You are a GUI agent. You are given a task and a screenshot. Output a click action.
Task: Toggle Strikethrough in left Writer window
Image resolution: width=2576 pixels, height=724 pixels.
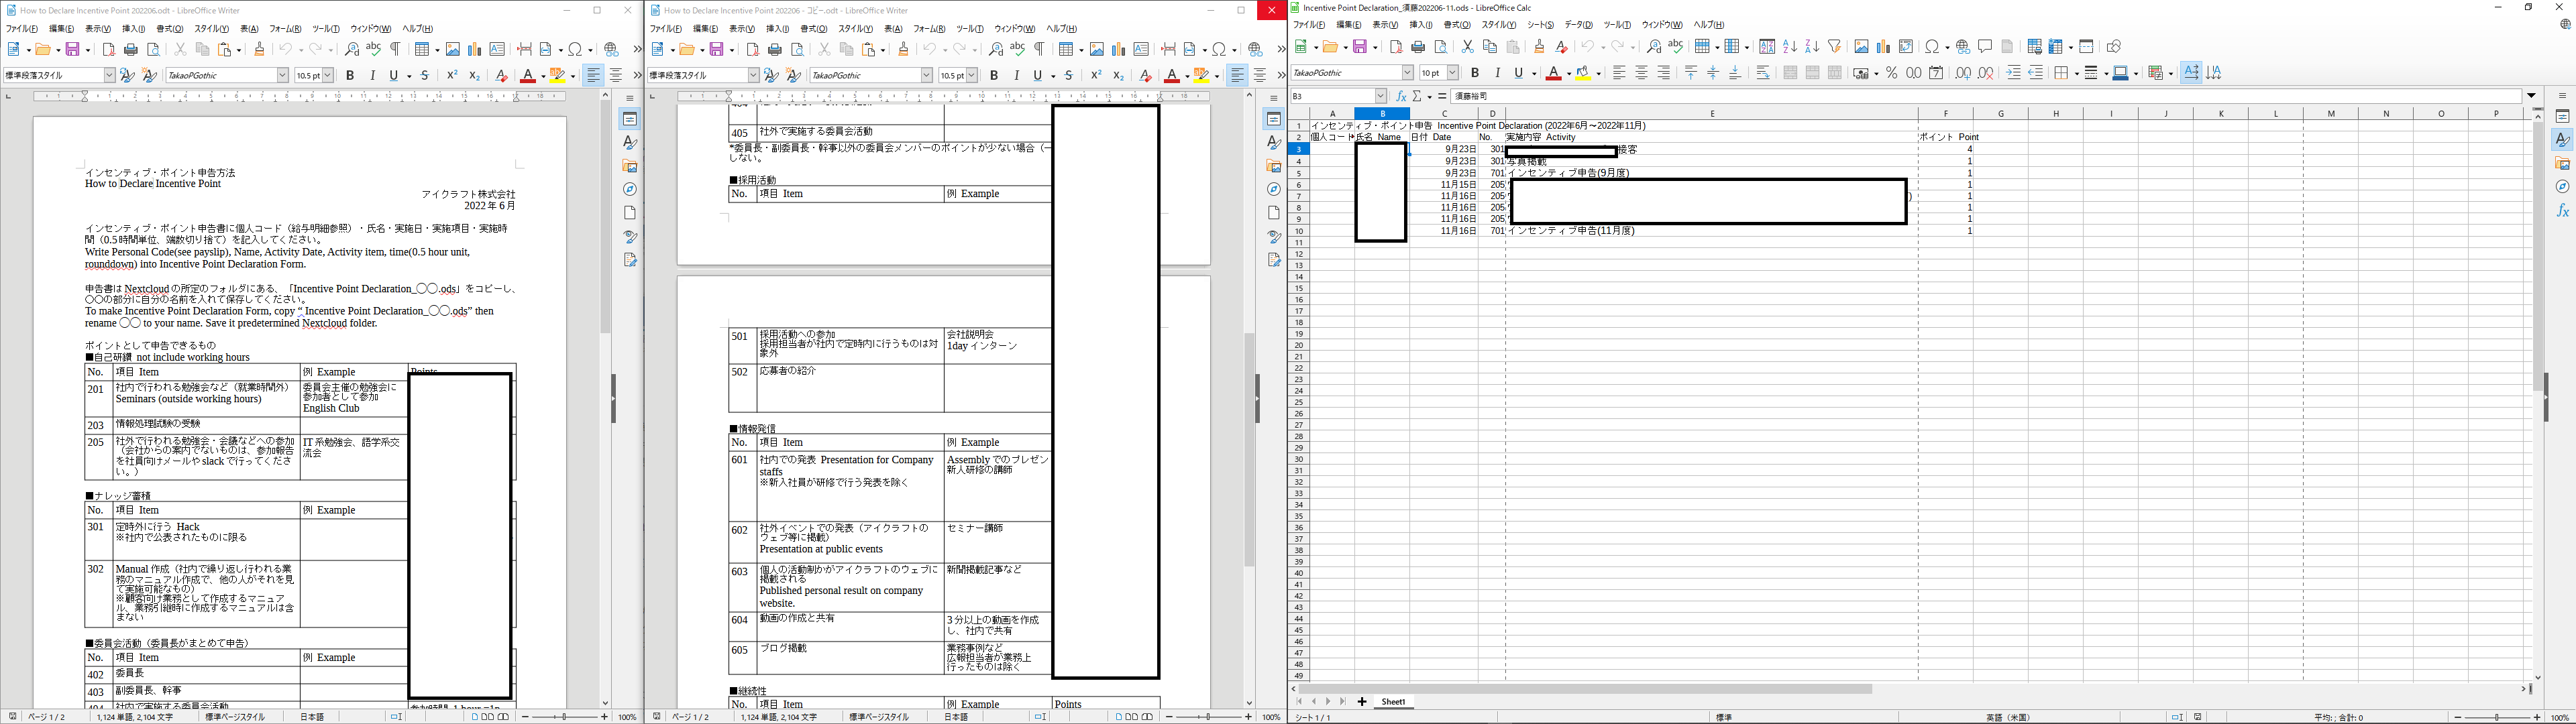click(425, 75)
